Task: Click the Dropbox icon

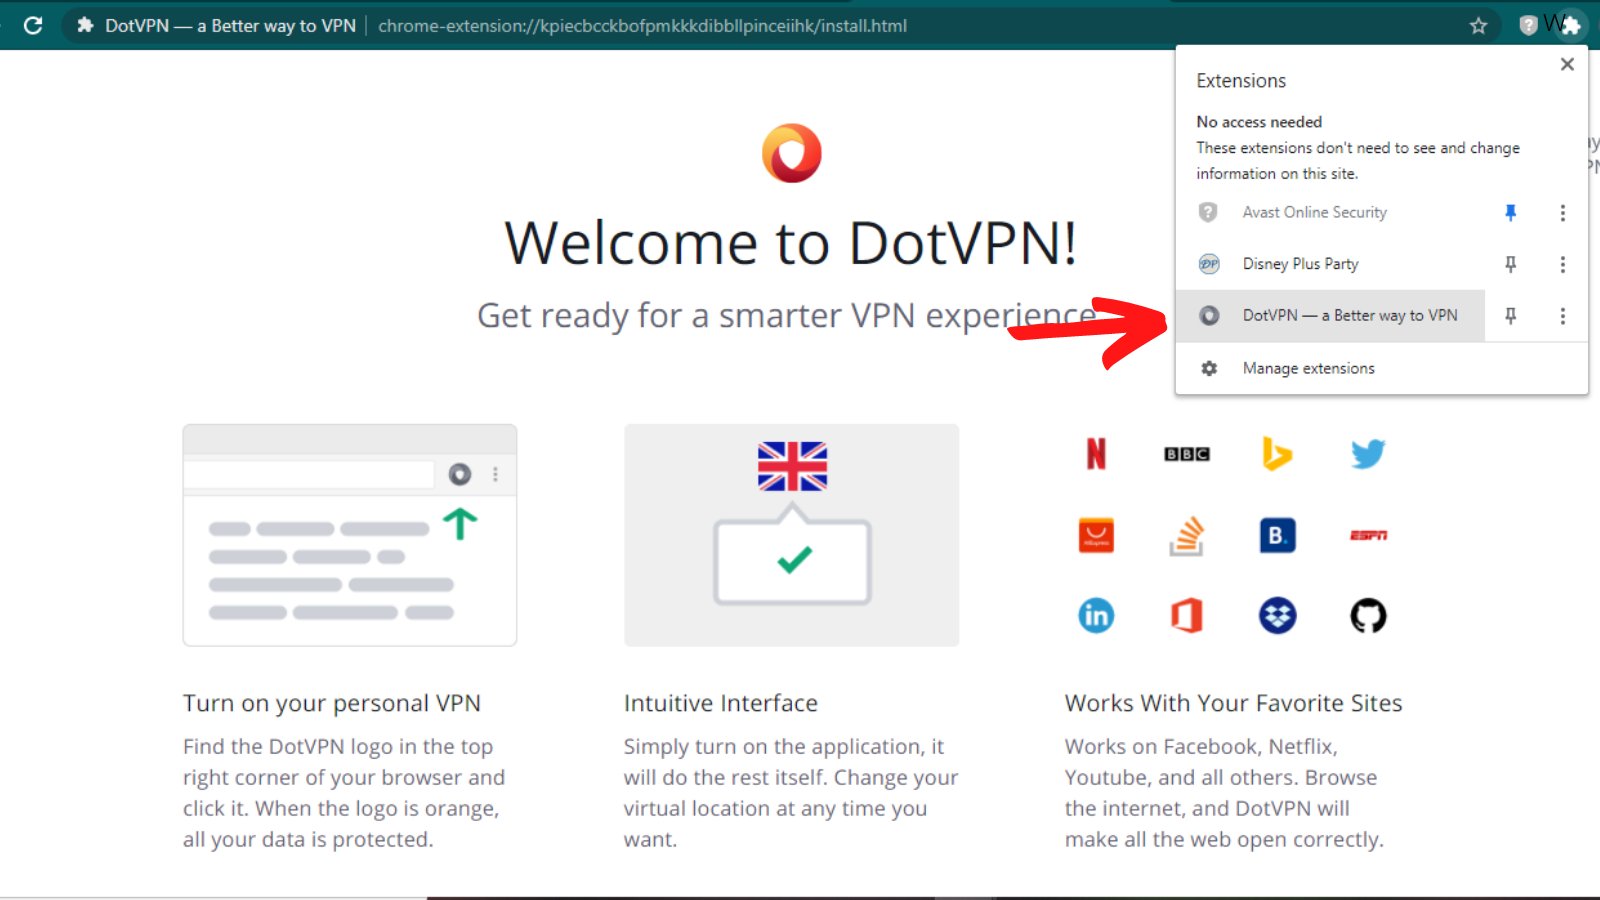Action: coord(1277,616)
